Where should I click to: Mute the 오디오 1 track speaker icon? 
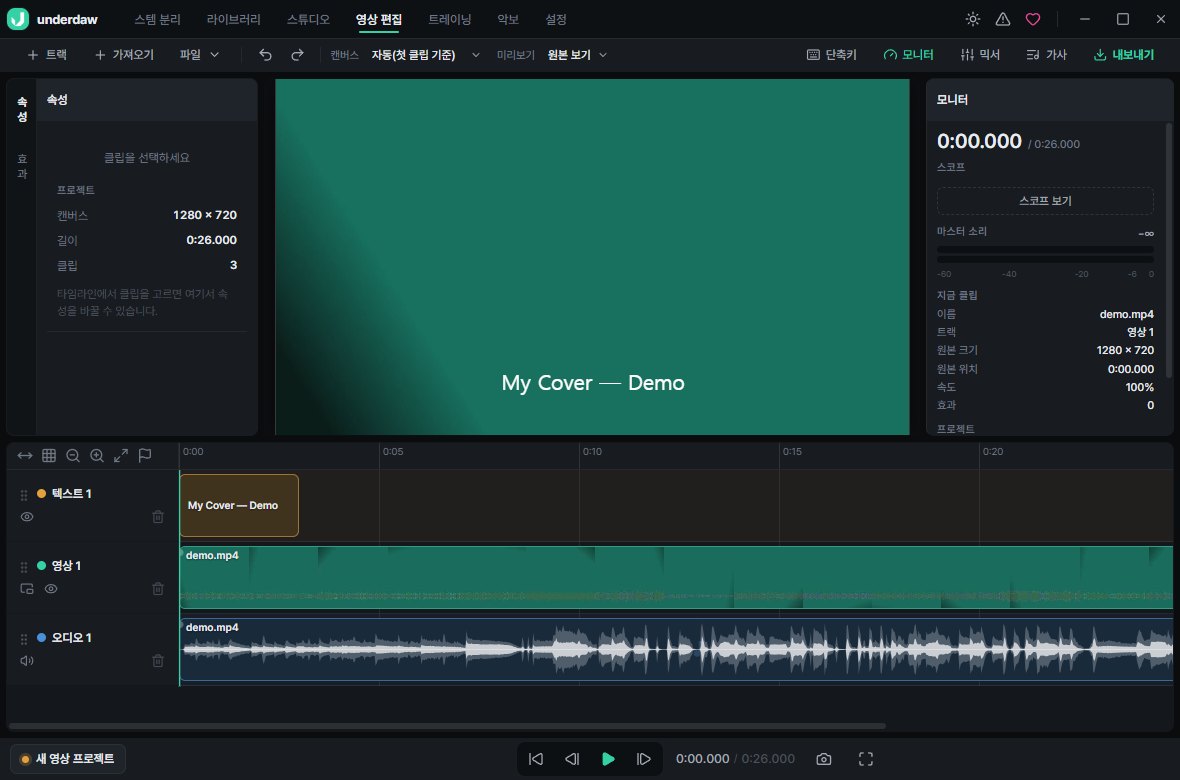27,661
